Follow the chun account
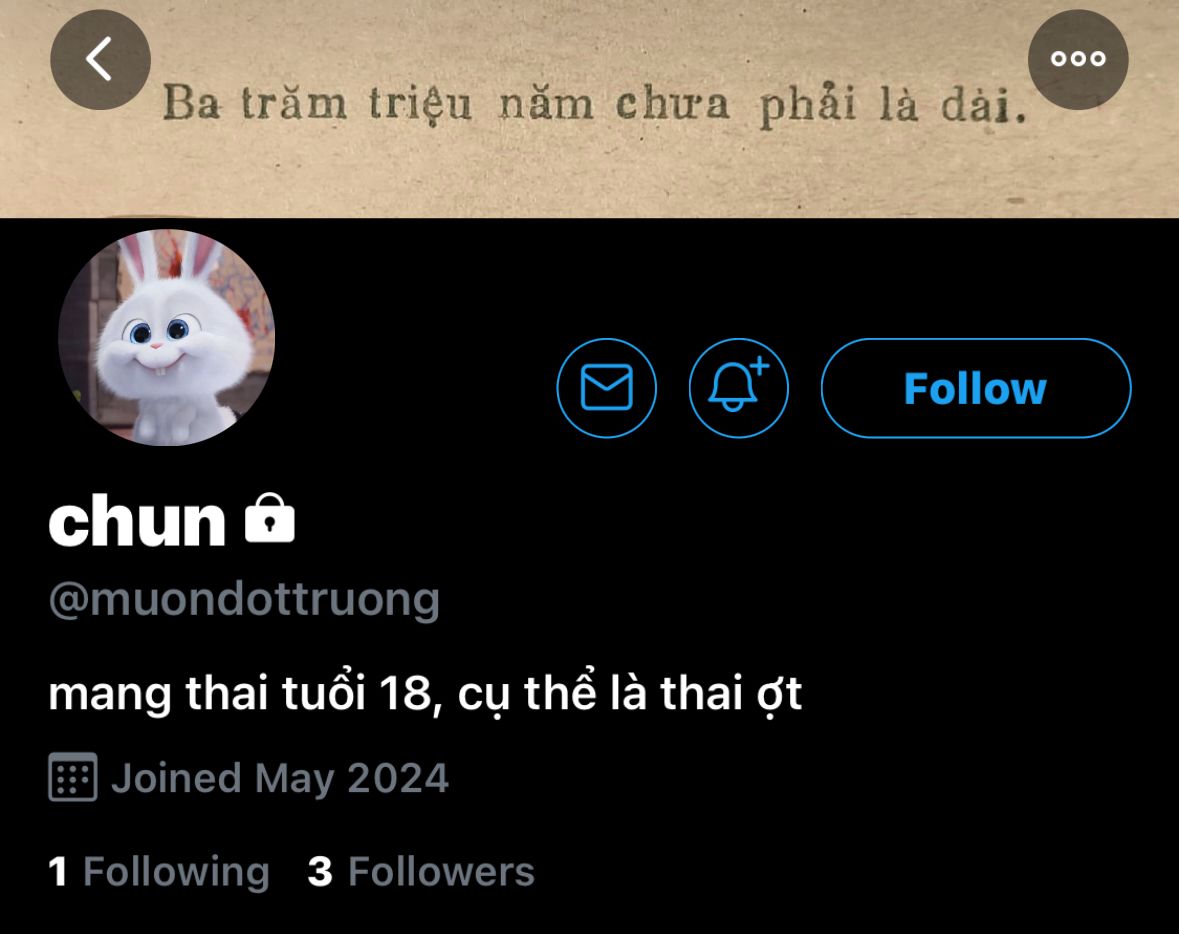Image resolution: width=1179 pixels, height=934 pixels. 976,388
